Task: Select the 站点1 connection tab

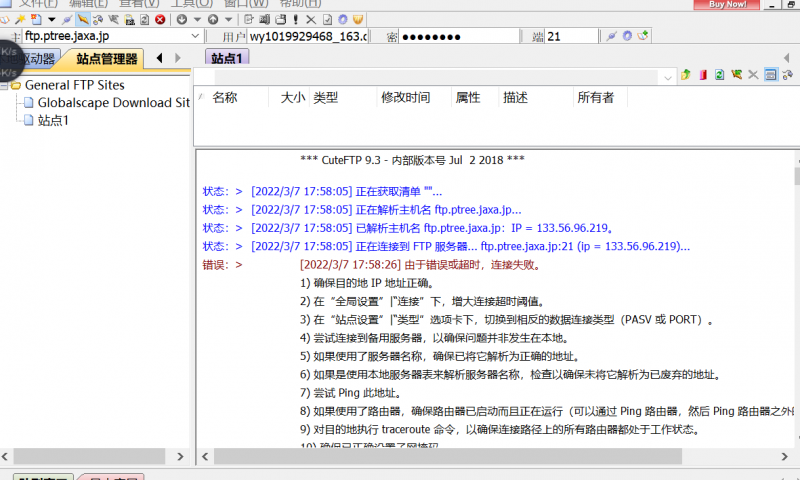Action: click(x=228, y=58)
